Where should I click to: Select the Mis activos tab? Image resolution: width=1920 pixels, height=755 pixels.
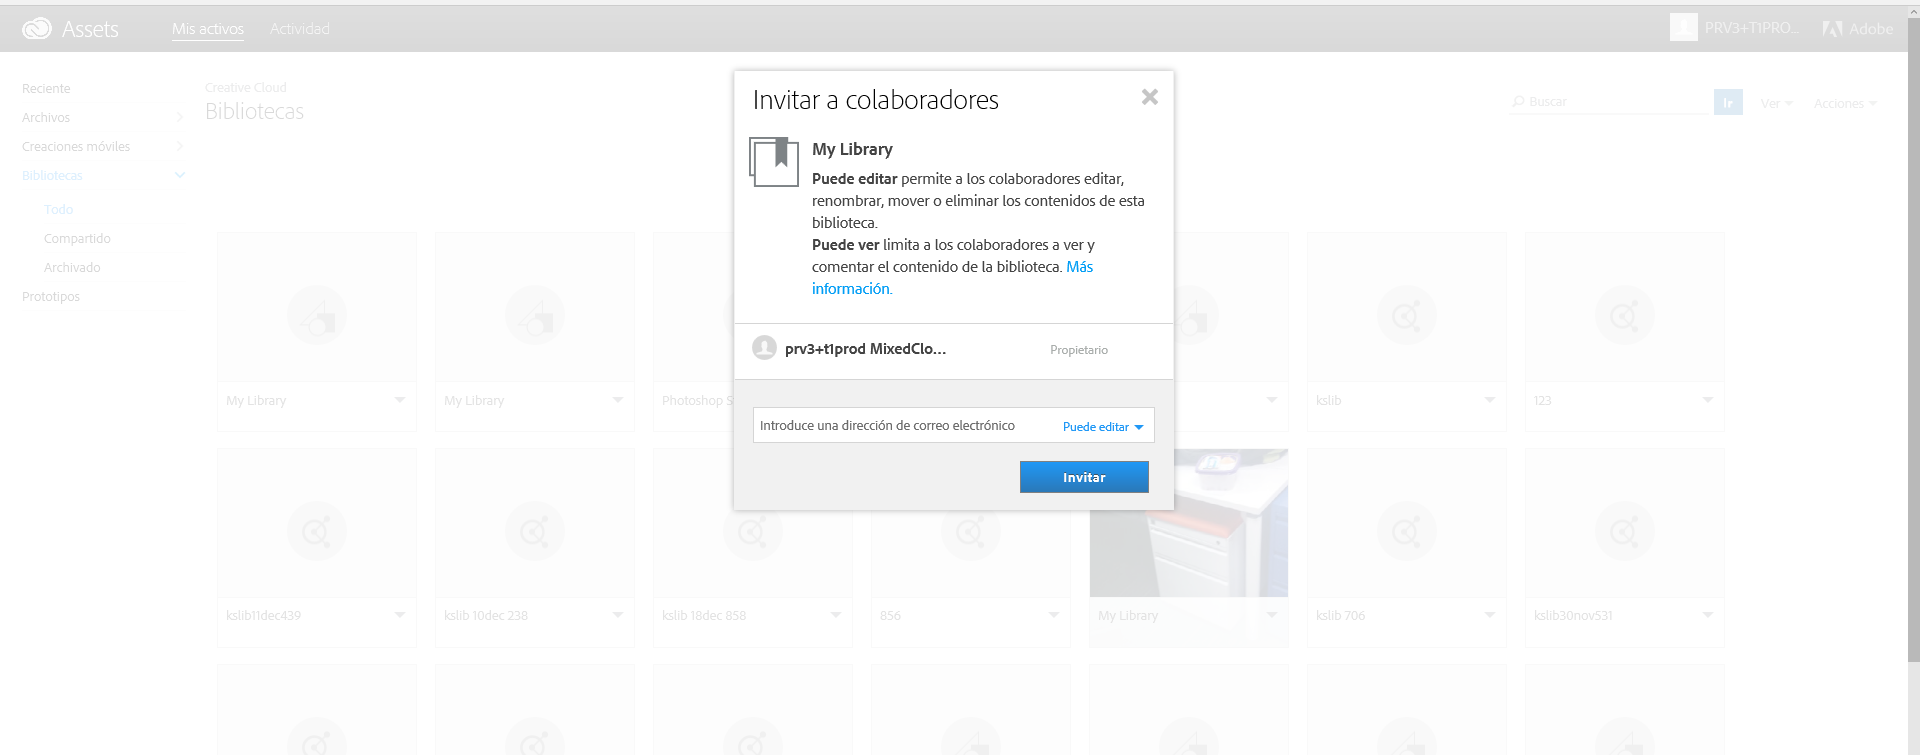[208, 29]
